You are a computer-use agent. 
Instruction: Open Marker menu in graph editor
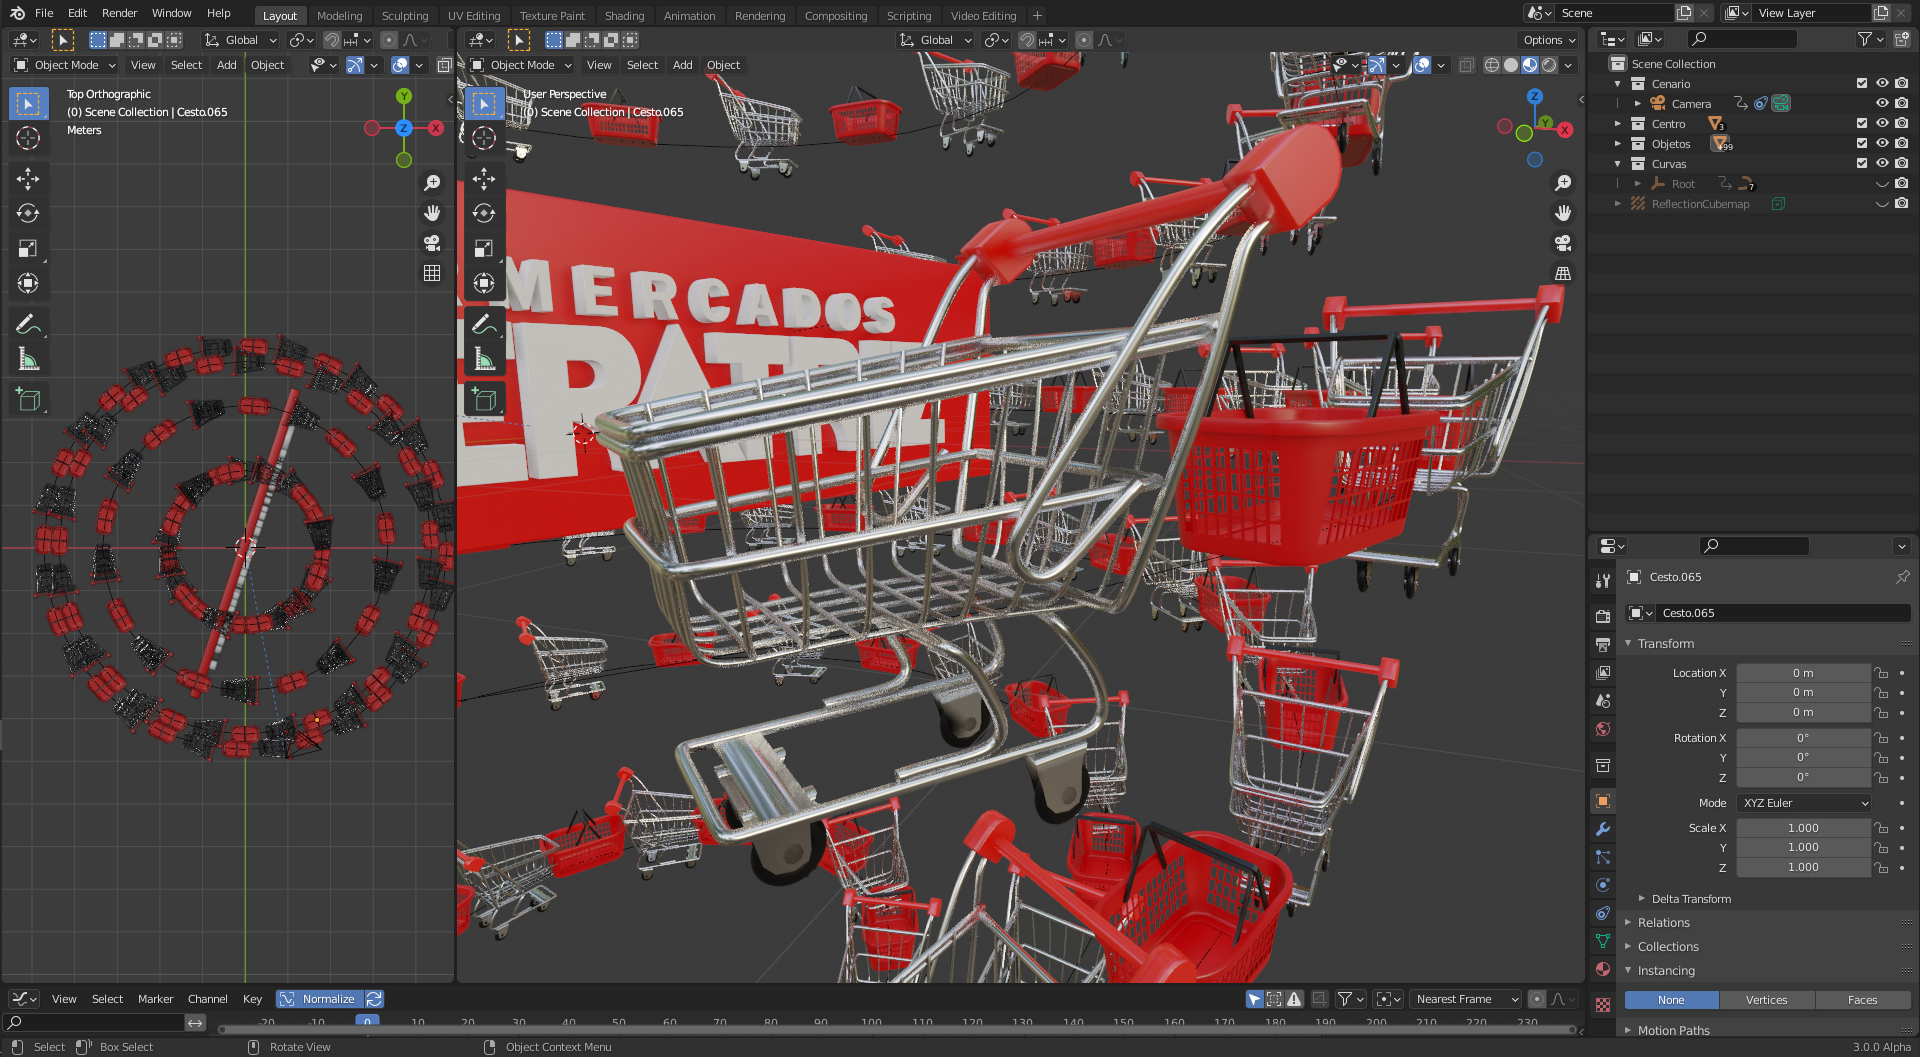coord(155,999)
